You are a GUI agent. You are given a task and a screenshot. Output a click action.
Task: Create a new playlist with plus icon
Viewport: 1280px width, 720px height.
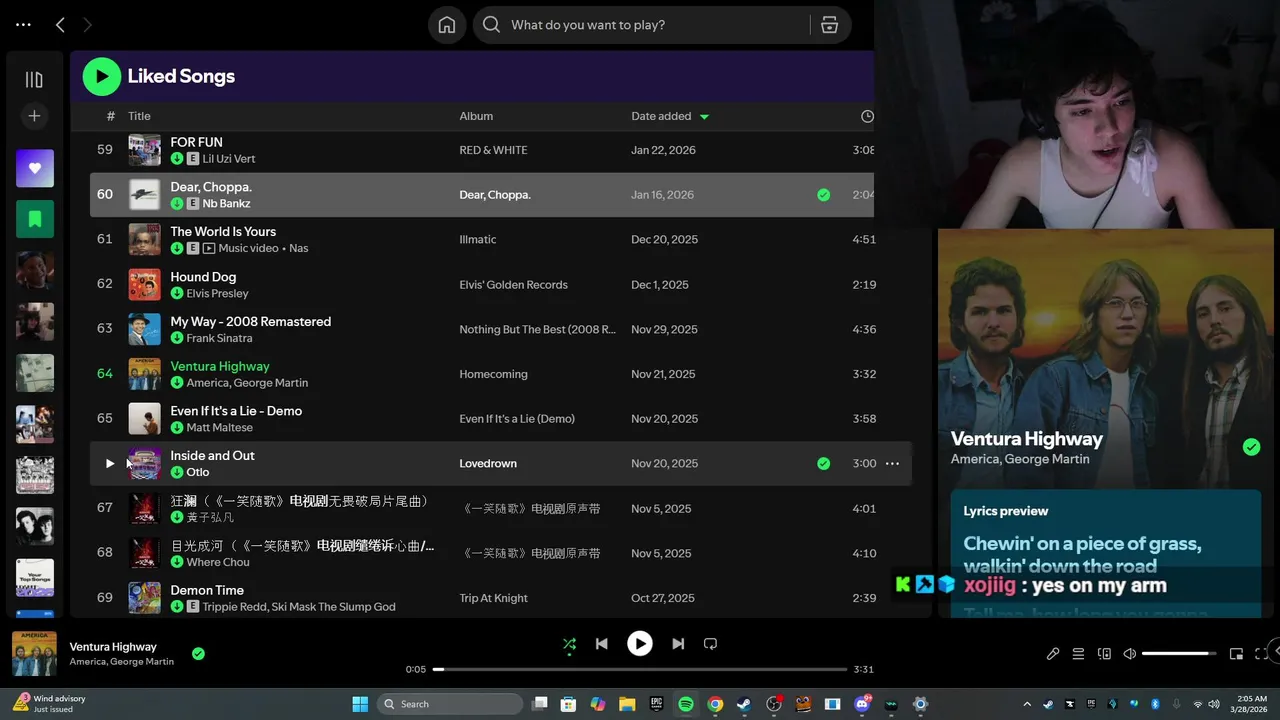(x=34, y=116)
